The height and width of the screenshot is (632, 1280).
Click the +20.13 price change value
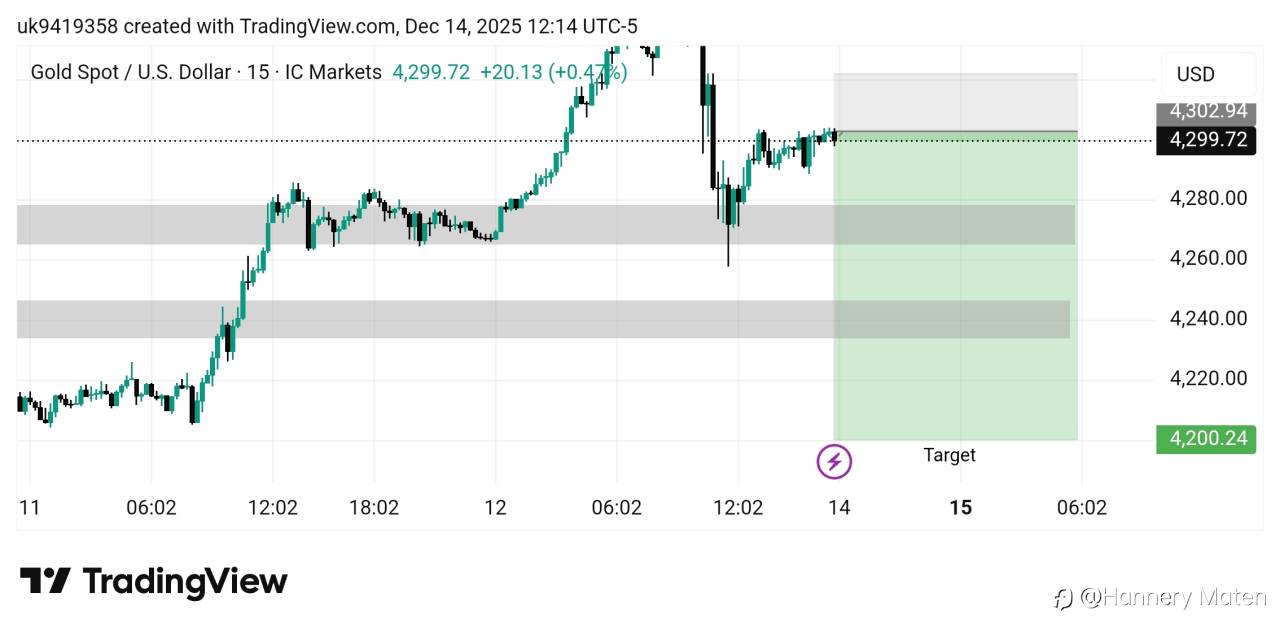point(510,72)
